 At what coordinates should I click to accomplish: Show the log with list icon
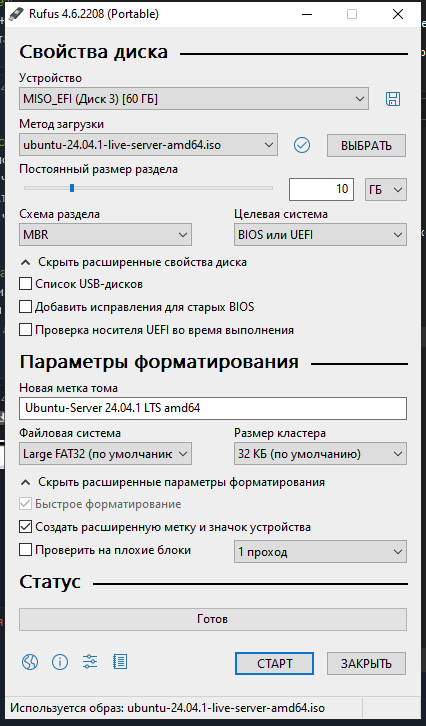click(x=120, y=662)
